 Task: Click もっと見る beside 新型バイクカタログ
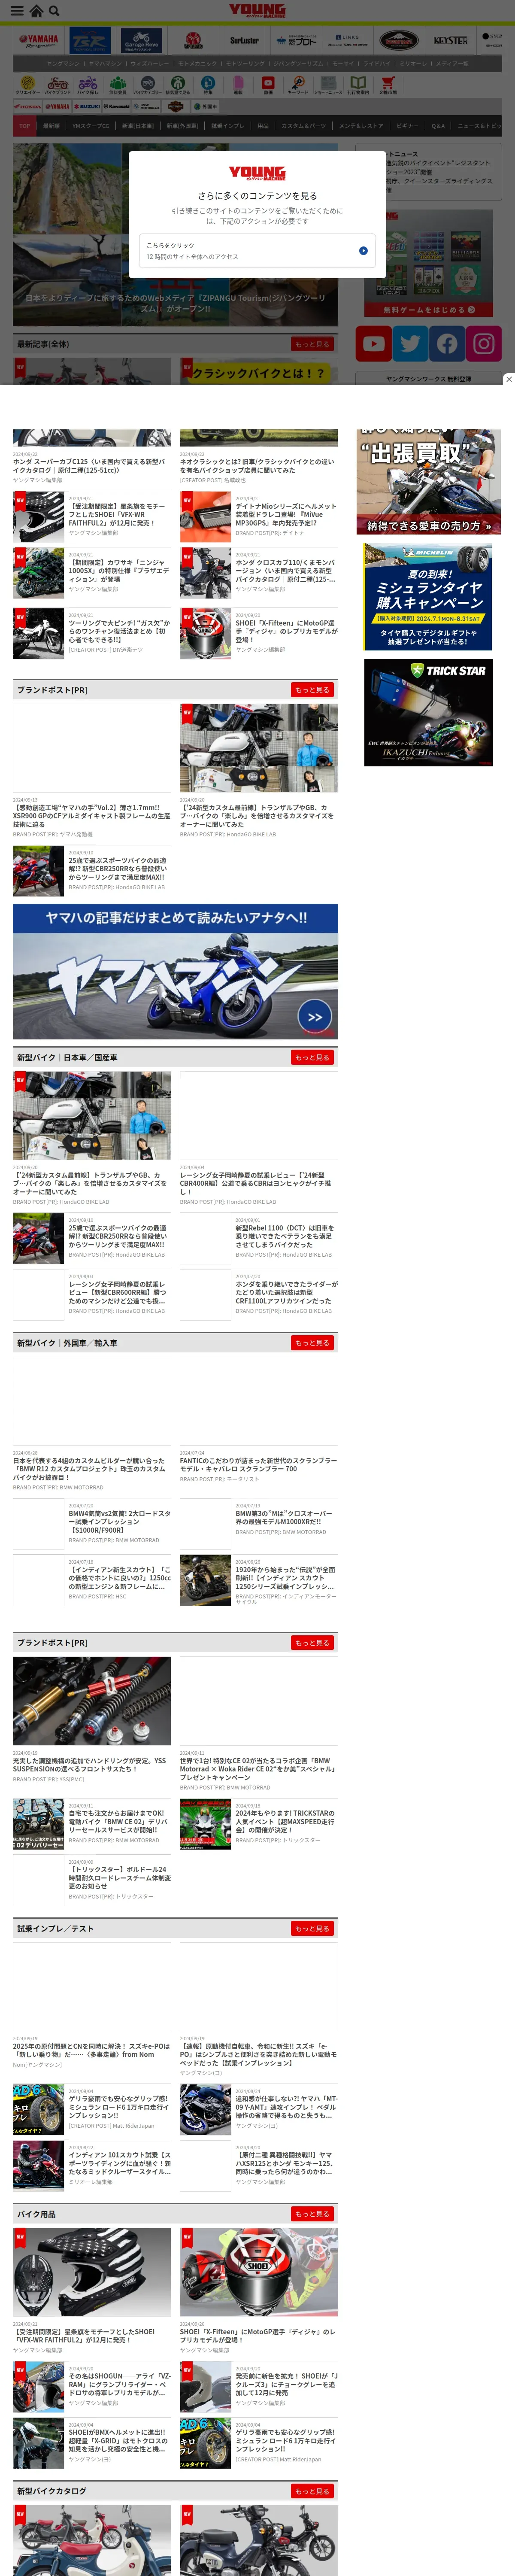pyautogui.click(x=312, y=2491)
